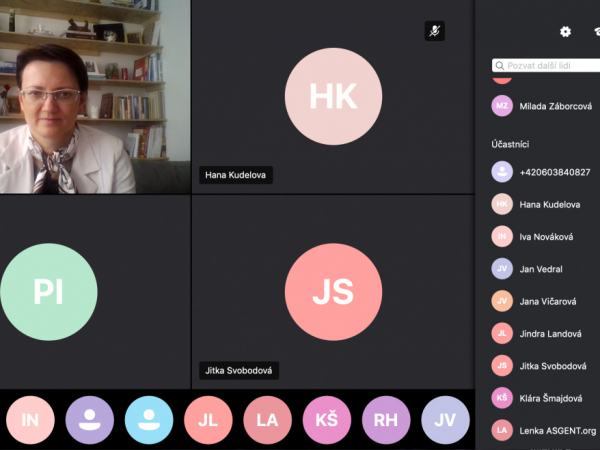Select the JV avatar in the filmstrip

click(x=445, y=420)
